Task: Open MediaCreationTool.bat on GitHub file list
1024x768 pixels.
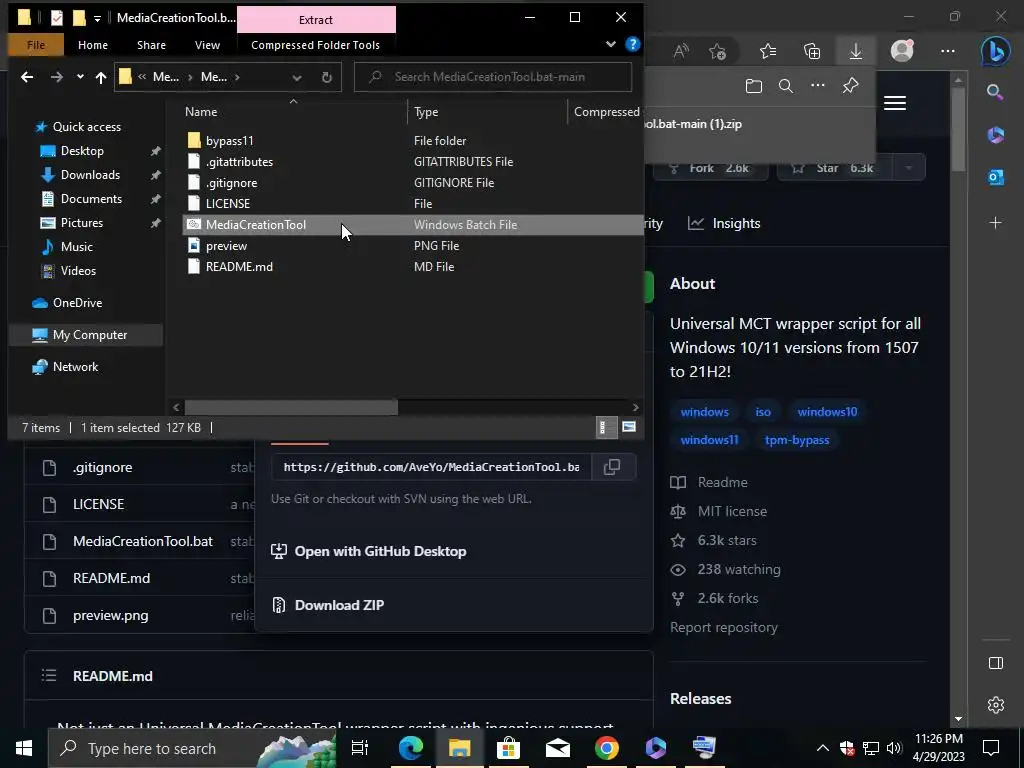Action: [143, 541]
